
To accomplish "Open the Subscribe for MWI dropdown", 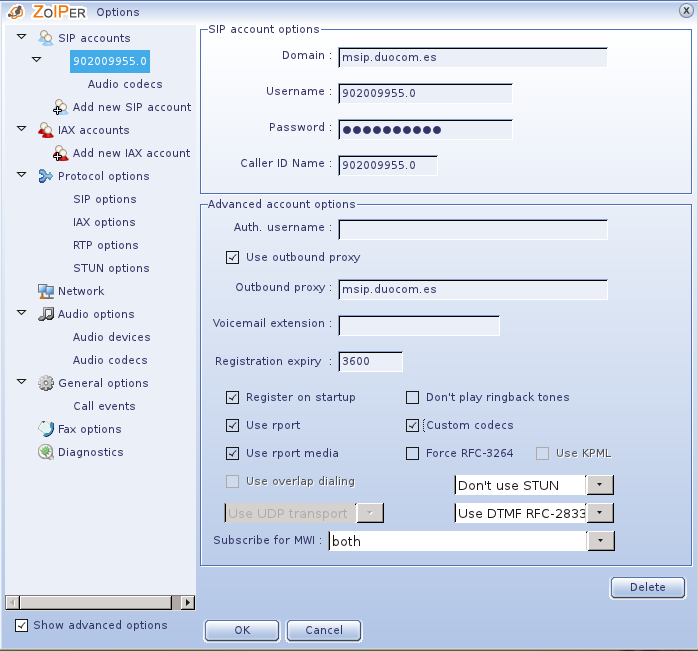I will coord(599,541).
